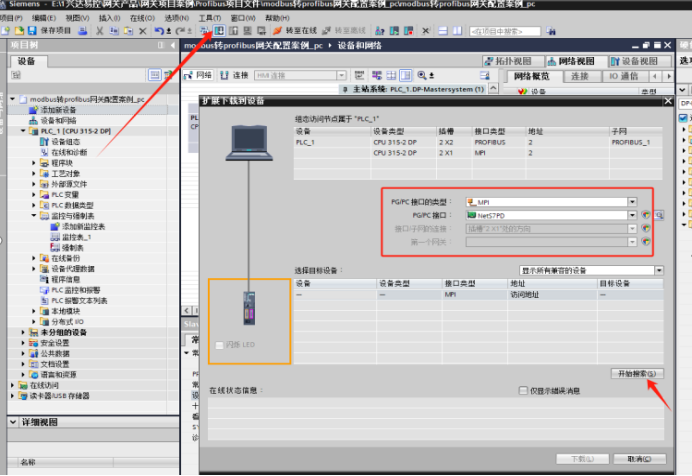Click the start simulation icon

[x=248, y=30]
